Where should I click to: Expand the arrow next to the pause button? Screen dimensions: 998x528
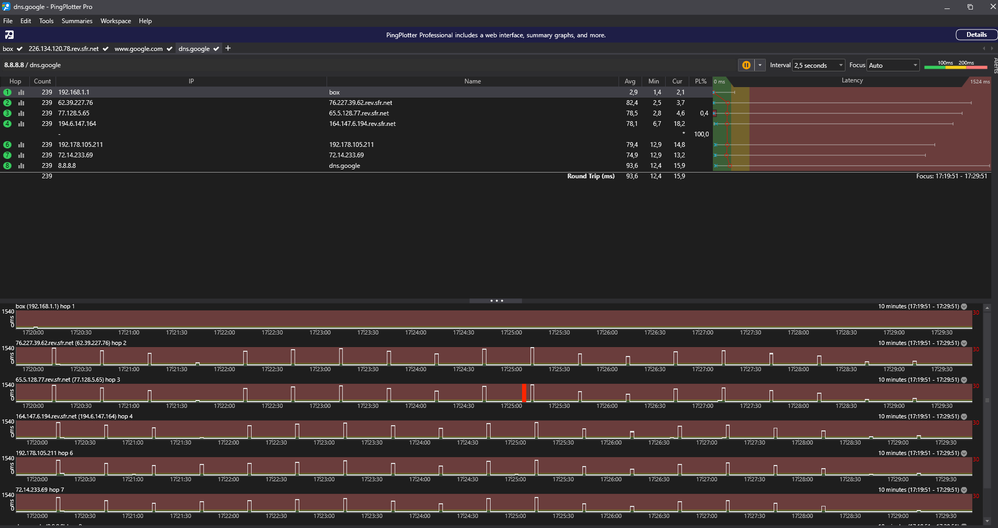pyautogui.click(x=760, y=65)
